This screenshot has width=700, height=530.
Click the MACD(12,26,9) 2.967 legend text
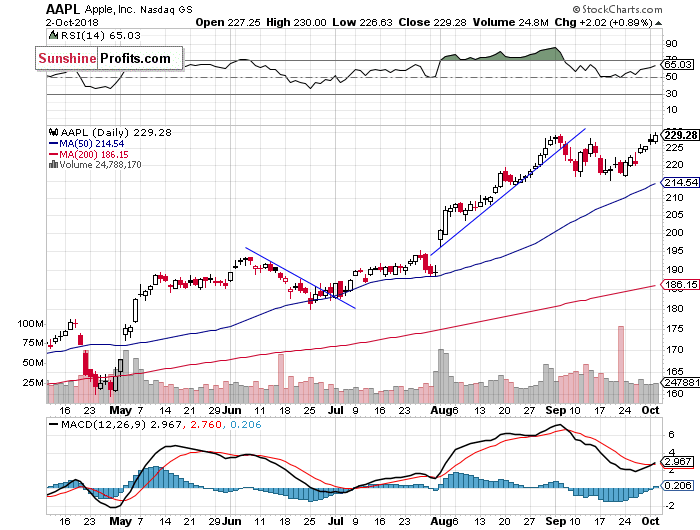pyautogui.click(x=121, y=425)
